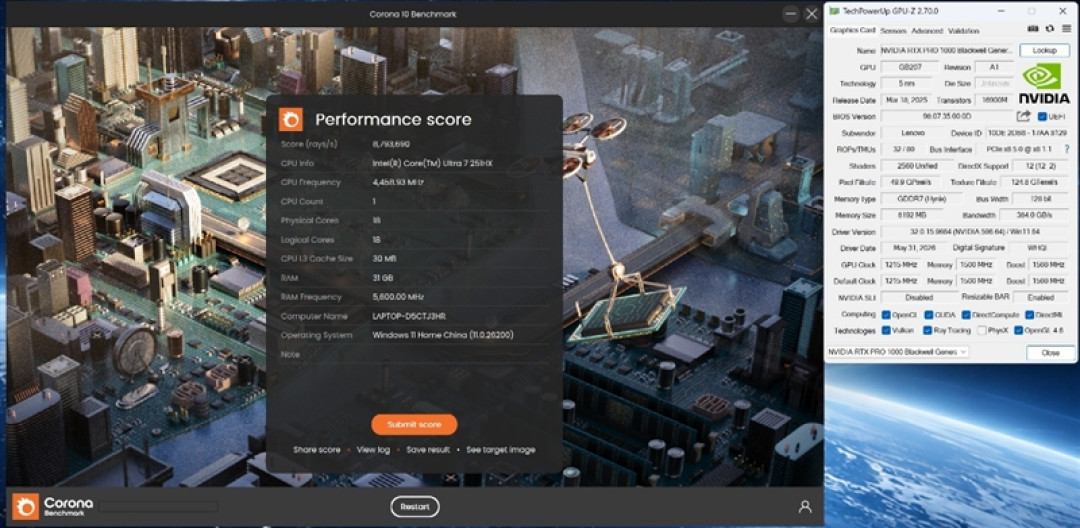Click the Resizable BAR Enabled field
This screenshot has width=1080, height=528.
point(1041,297)
